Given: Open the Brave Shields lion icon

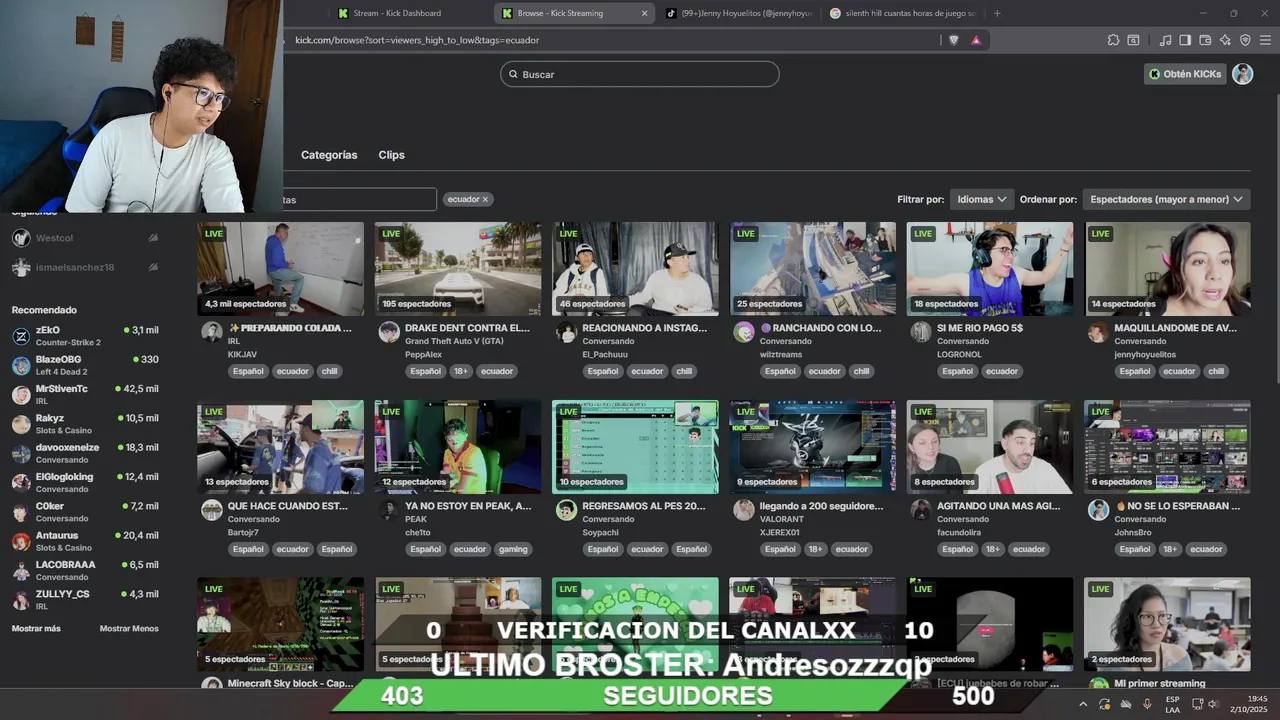Looking at the screenshot, I should tap(953, 40).
